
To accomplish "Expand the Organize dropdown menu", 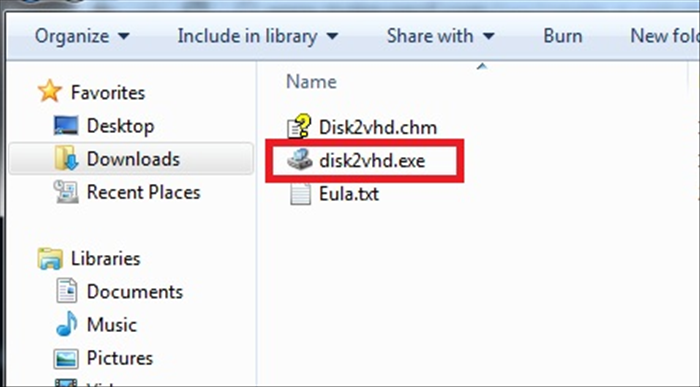I will pos(82,36).
